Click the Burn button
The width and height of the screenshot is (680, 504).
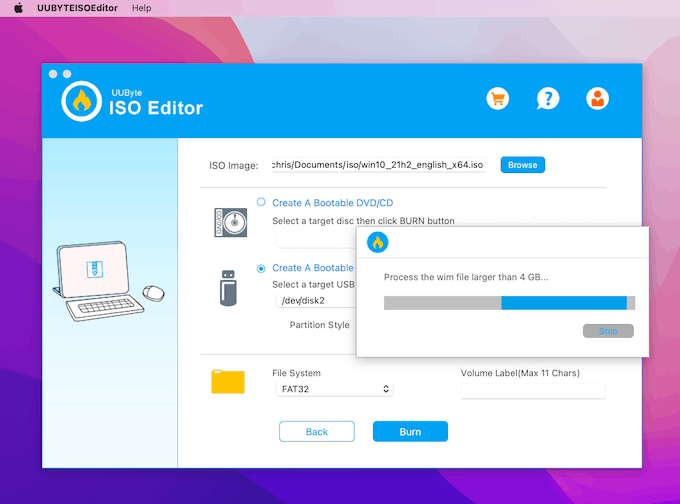[410, 432]
